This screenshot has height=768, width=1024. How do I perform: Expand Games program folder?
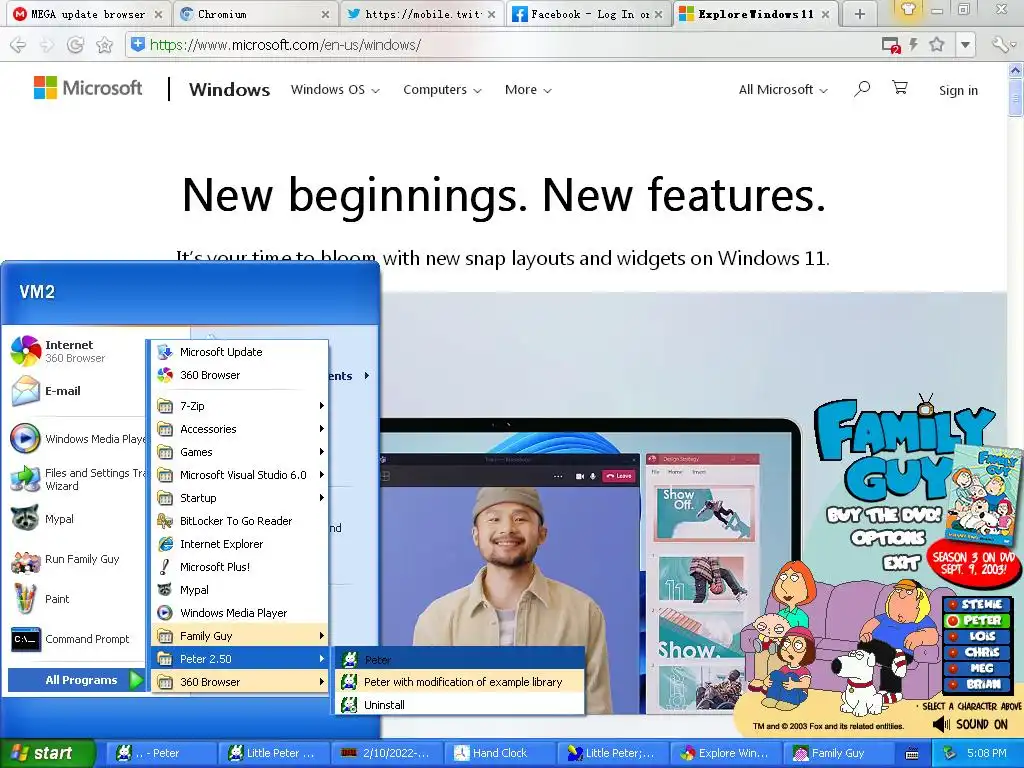coord(240,452)
